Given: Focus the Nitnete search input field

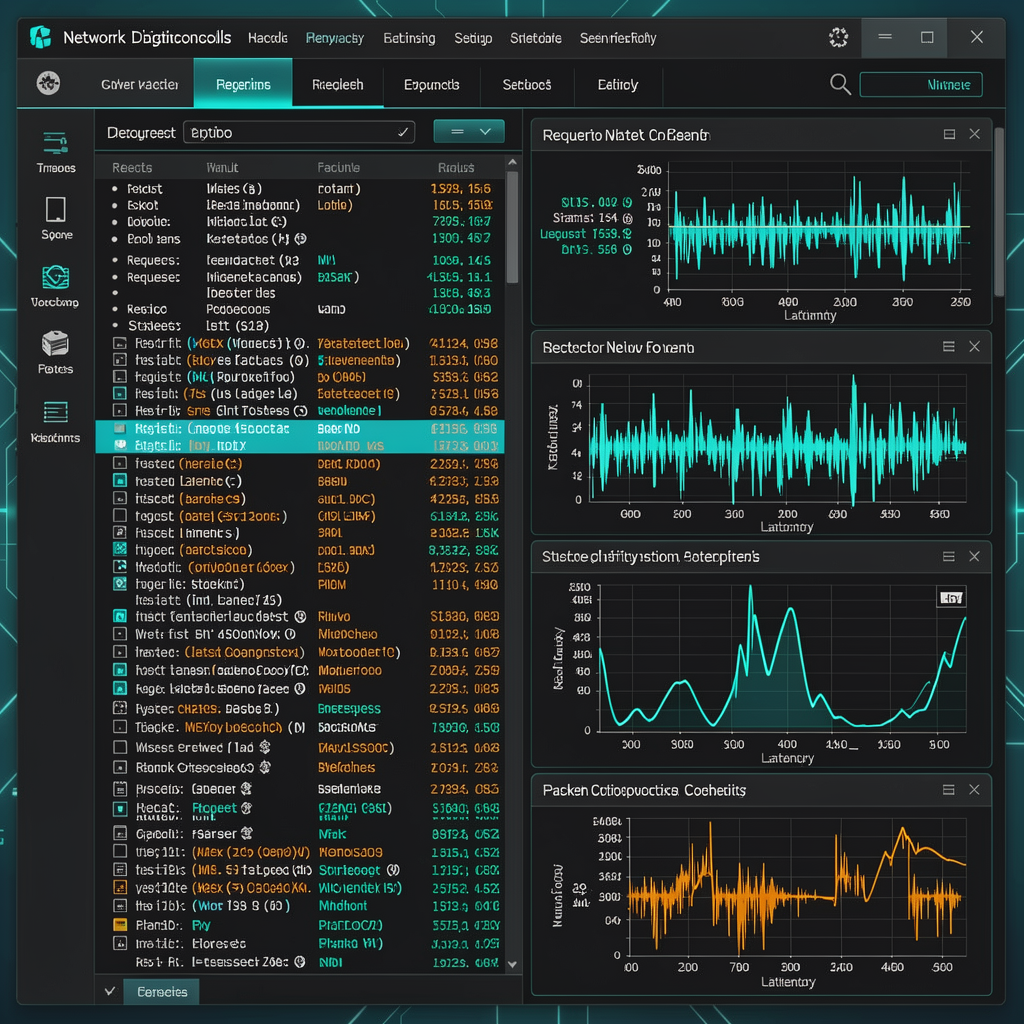Looking at the screenshot, I should 921,84.
